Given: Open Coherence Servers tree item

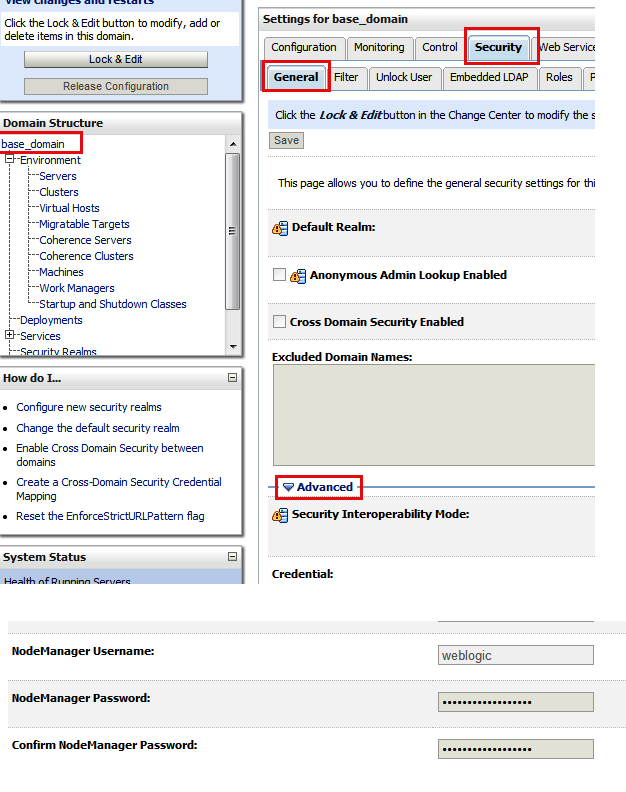Looking at the screenshot, I should (x=85, y=240).
